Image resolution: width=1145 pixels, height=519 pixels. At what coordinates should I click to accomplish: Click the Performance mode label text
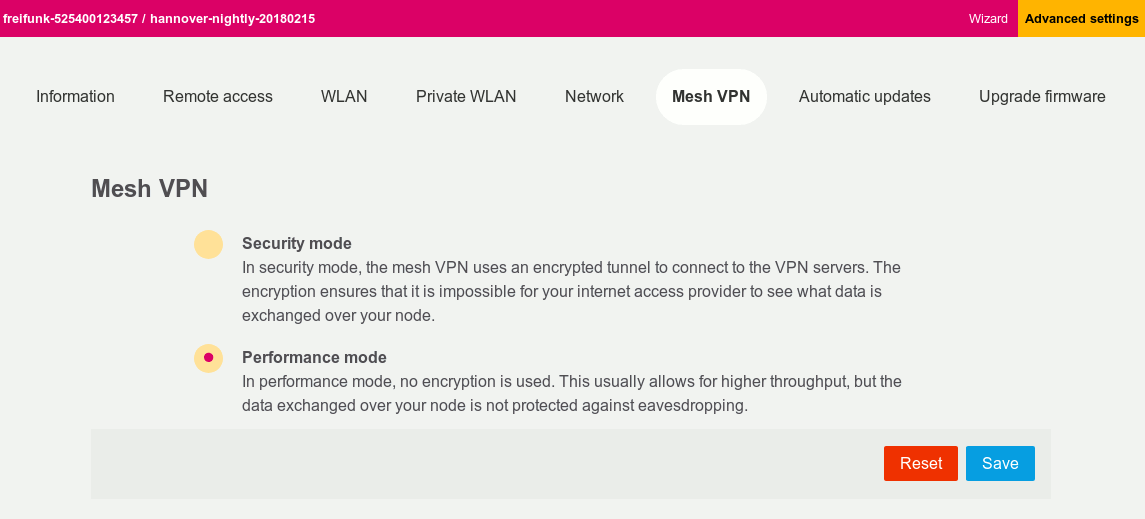tap(314, 357)
